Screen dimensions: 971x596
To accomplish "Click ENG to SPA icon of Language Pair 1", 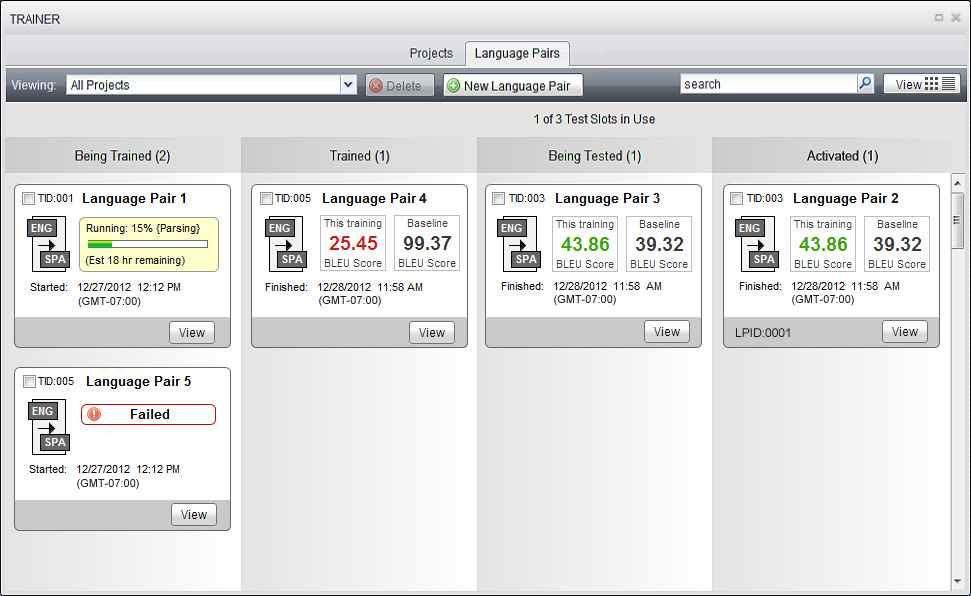I will (x=44, y=245).
